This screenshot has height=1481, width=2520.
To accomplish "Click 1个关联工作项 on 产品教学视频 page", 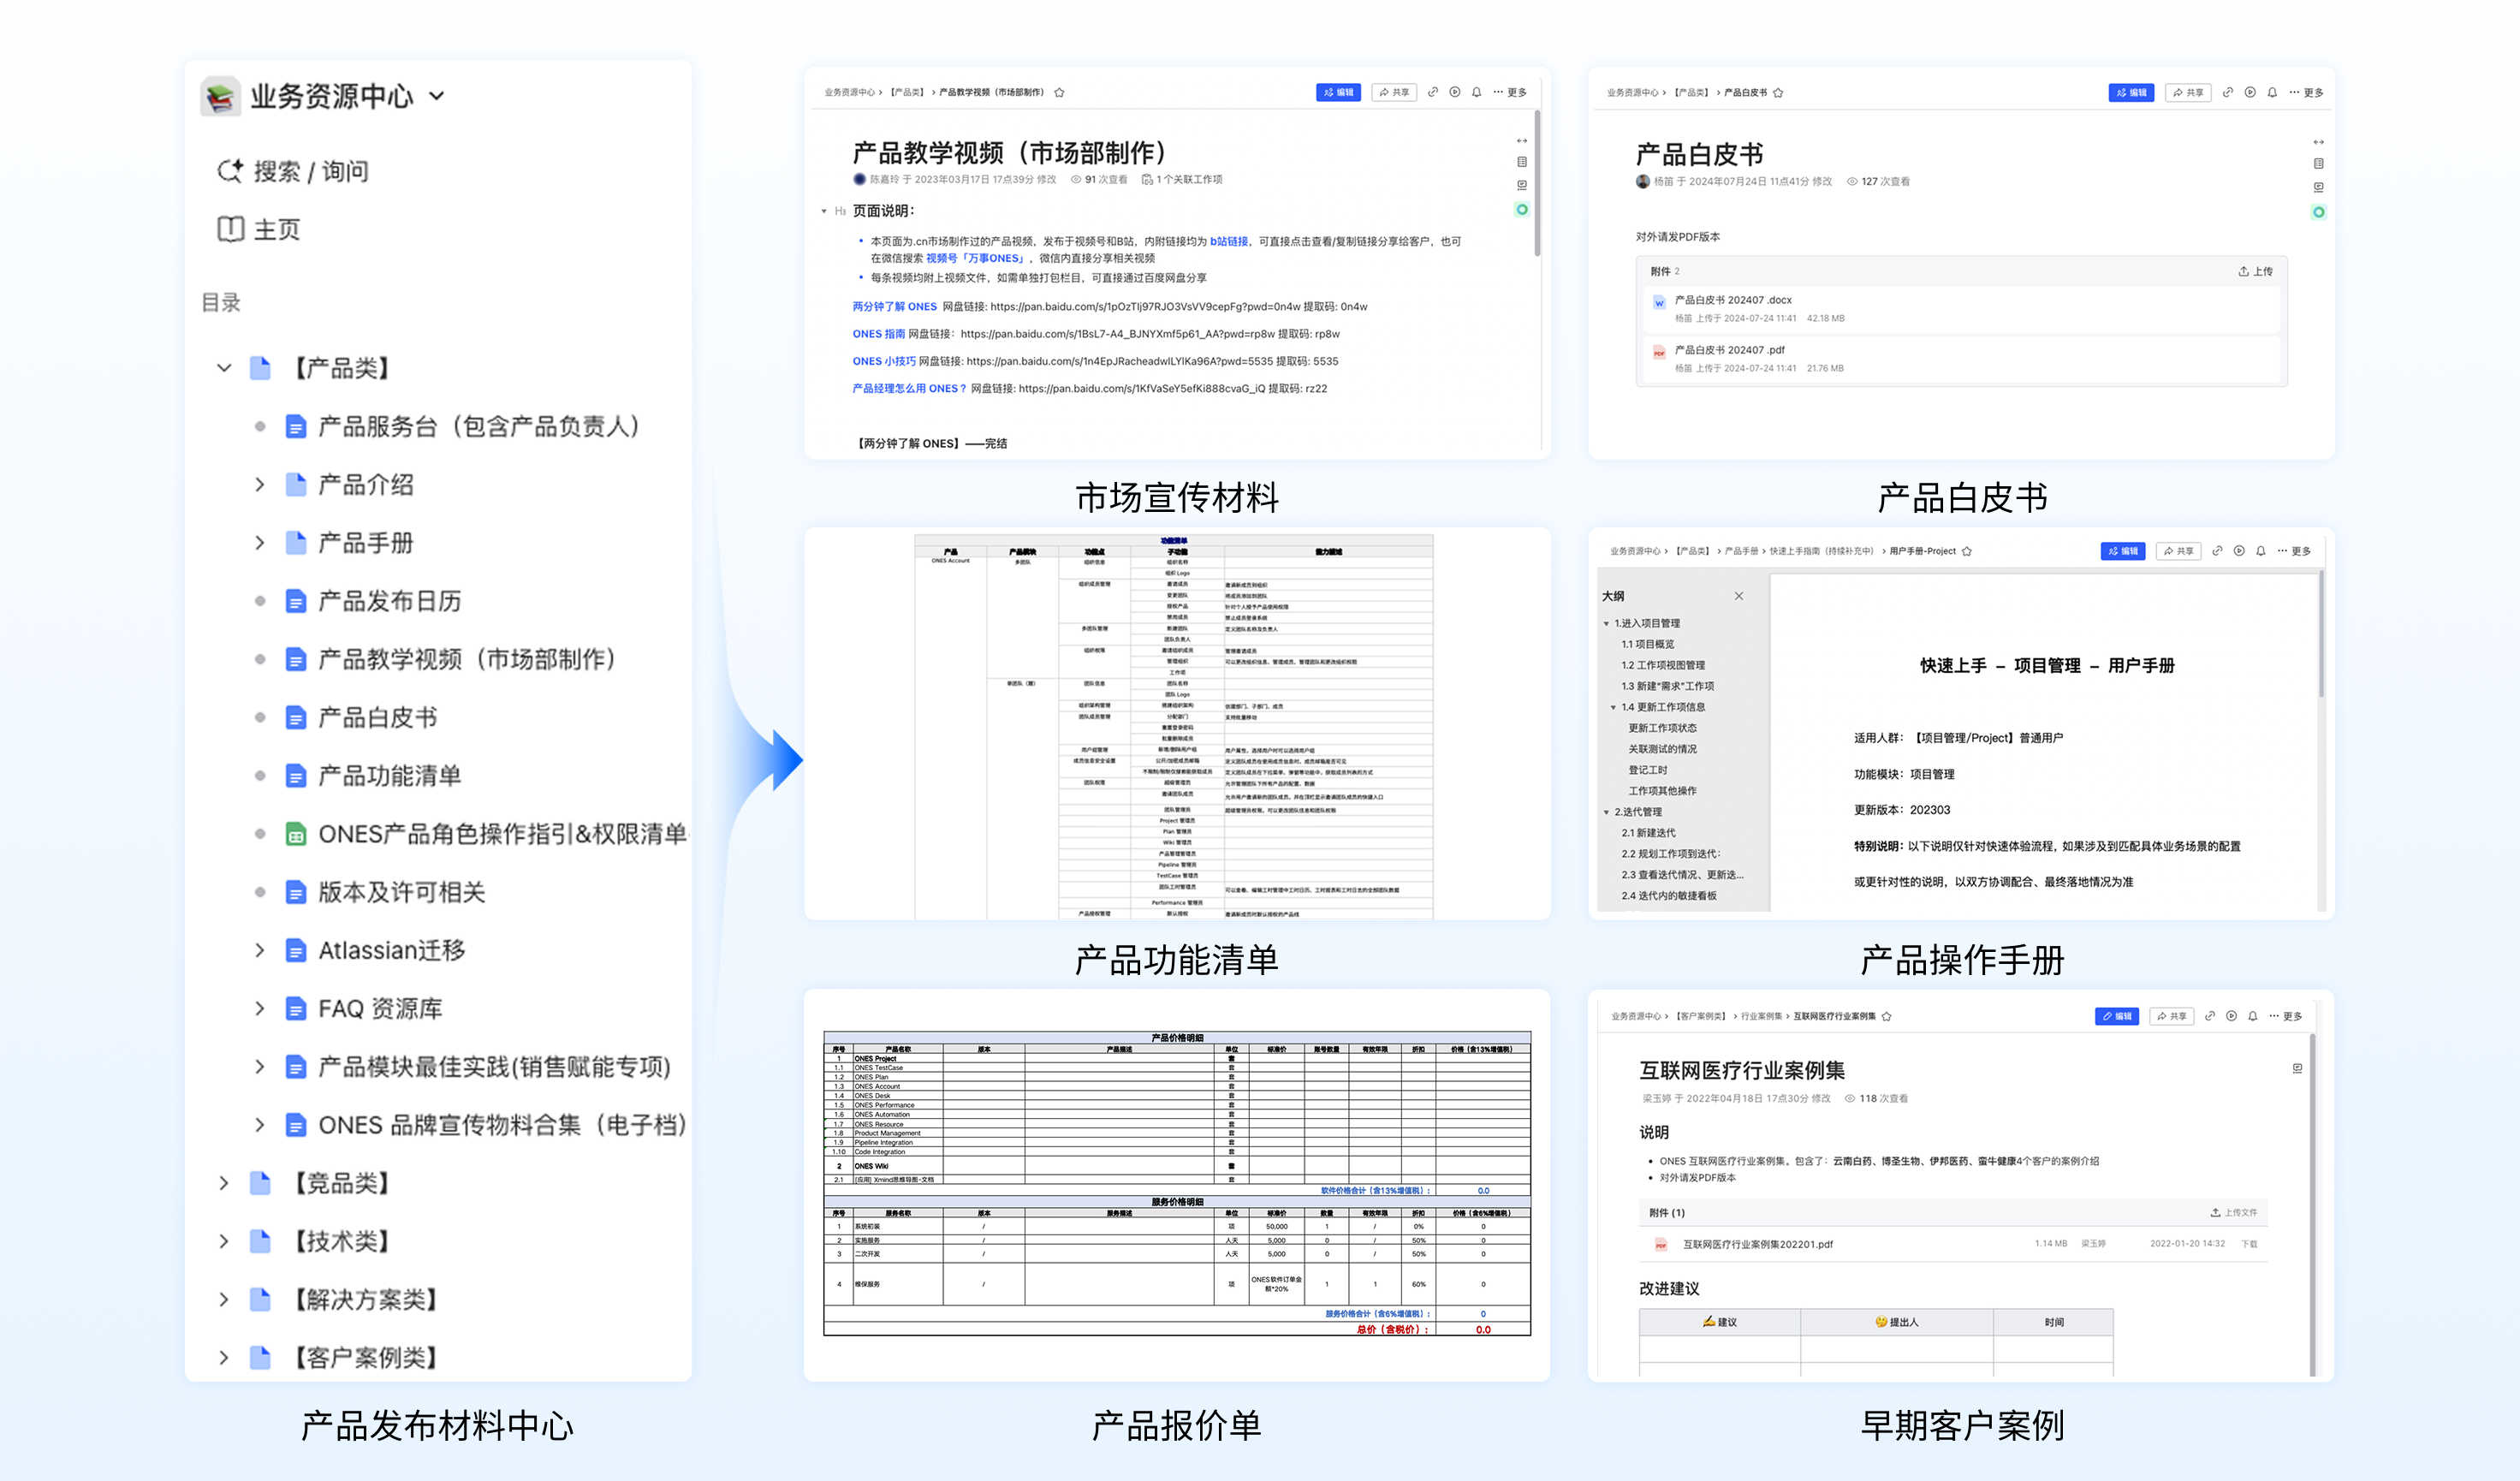I will tap(1182, 180).
